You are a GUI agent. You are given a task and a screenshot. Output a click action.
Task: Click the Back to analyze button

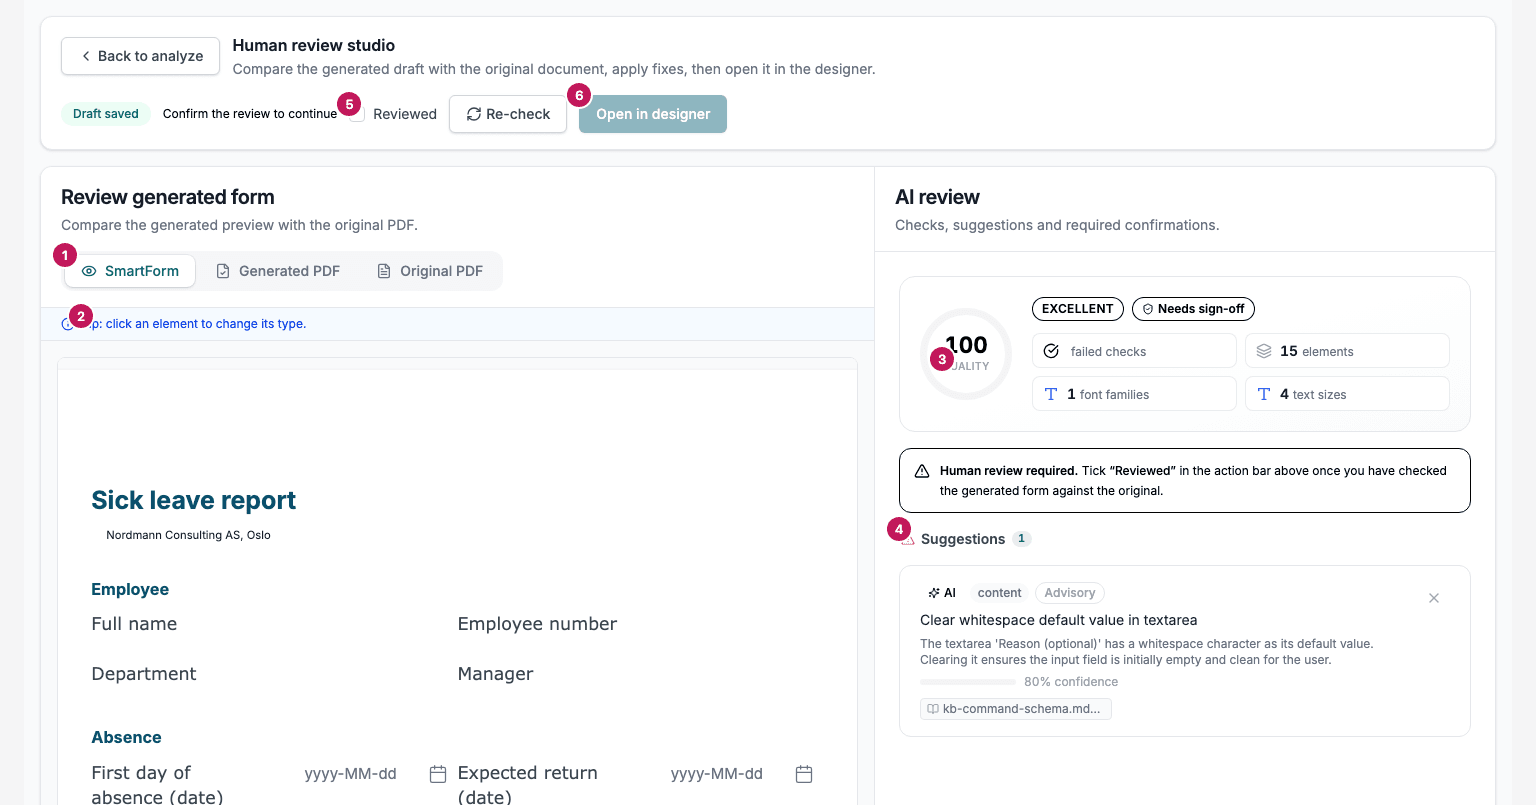tap(140, 56)
